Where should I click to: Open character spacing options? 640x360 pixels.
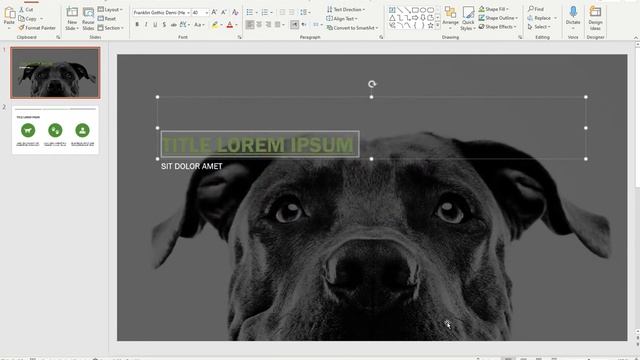point(184,25)
